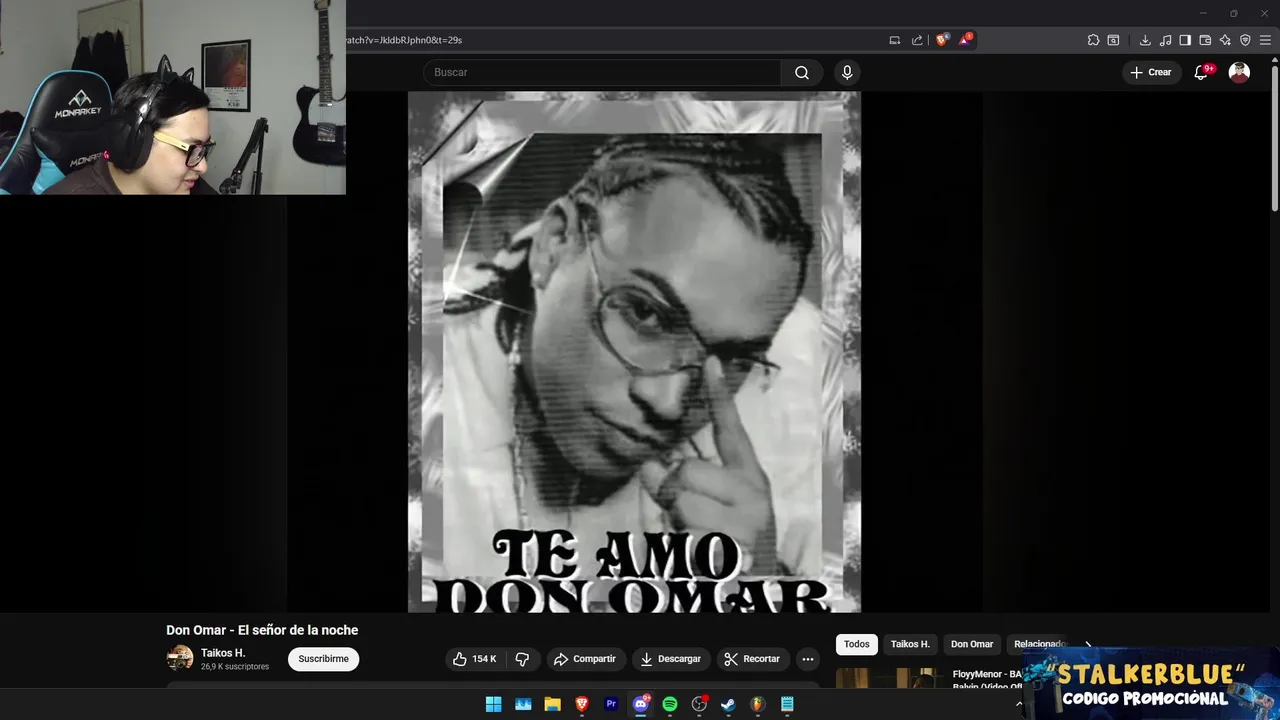The image size is (1280, 720).
Task: Select the Taikos H. filter chip
Action: (910, 644)
